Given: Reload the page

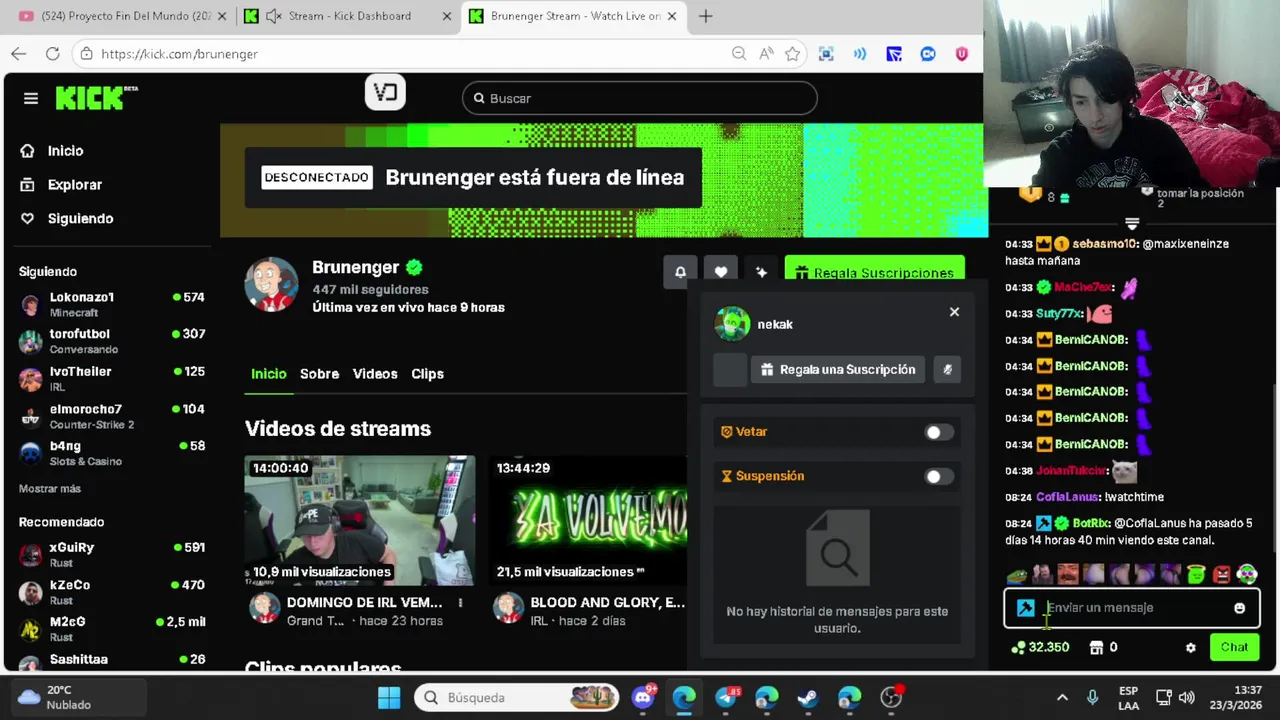Looking at the screenshot, I should (x=52, y=54).
